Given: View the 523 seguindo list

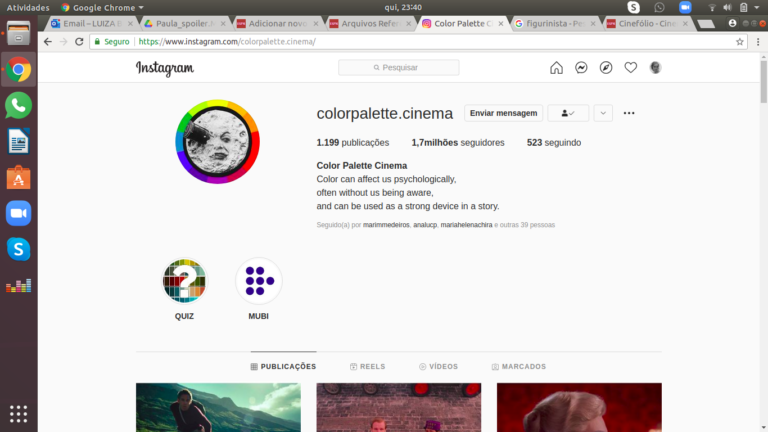Looking at the screenshot, I should point(553,143).
